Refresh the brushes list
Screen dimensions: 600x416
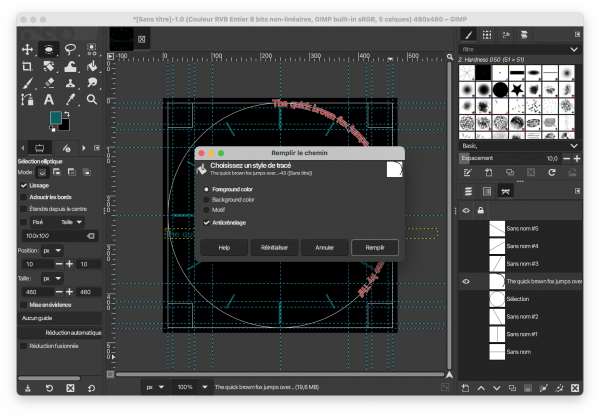(x=551, y=173)
